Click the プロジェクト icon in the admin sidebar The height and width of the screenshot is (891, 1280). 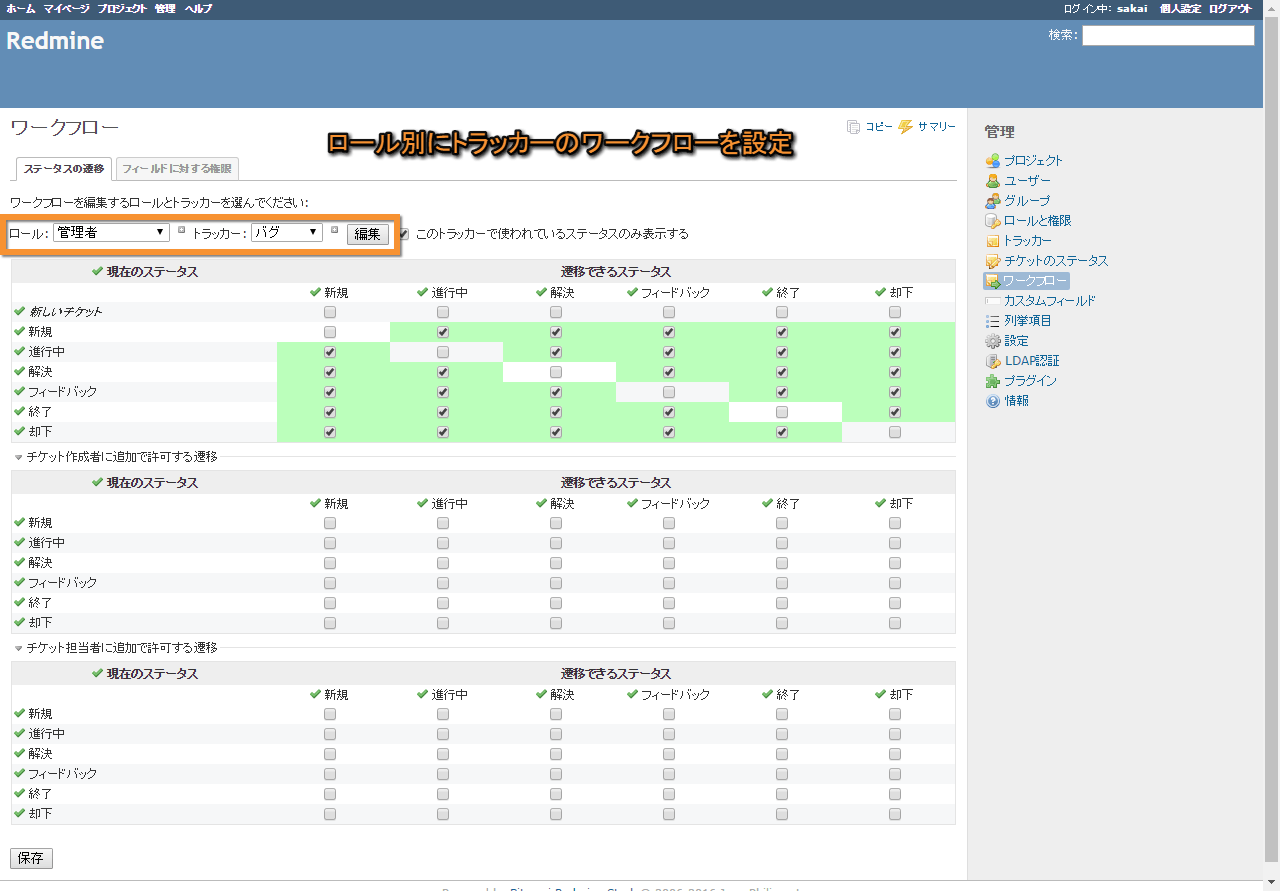tap(992, 161)
